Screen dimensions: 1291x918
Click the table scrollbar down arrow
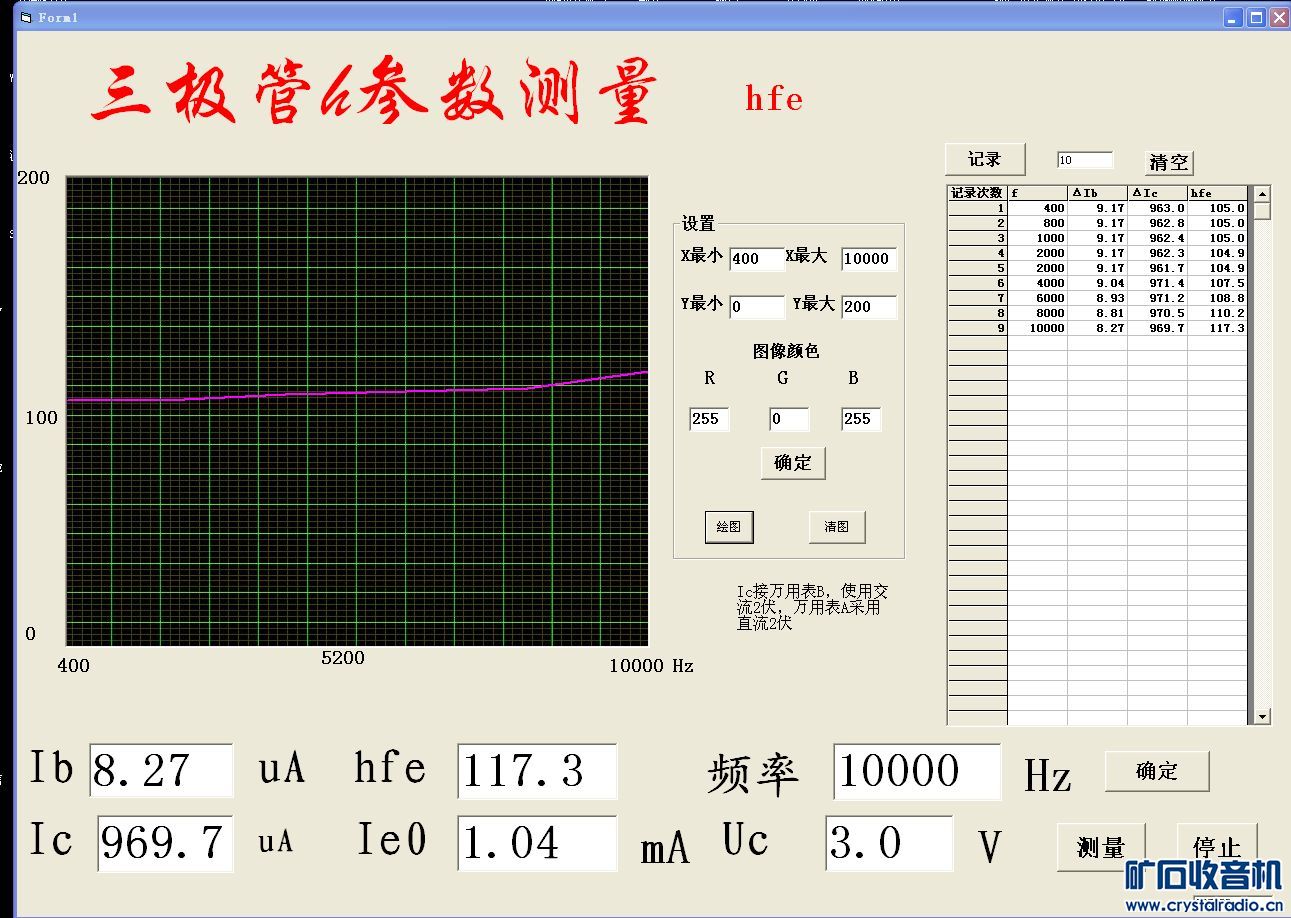click(x=1262, y=716)
